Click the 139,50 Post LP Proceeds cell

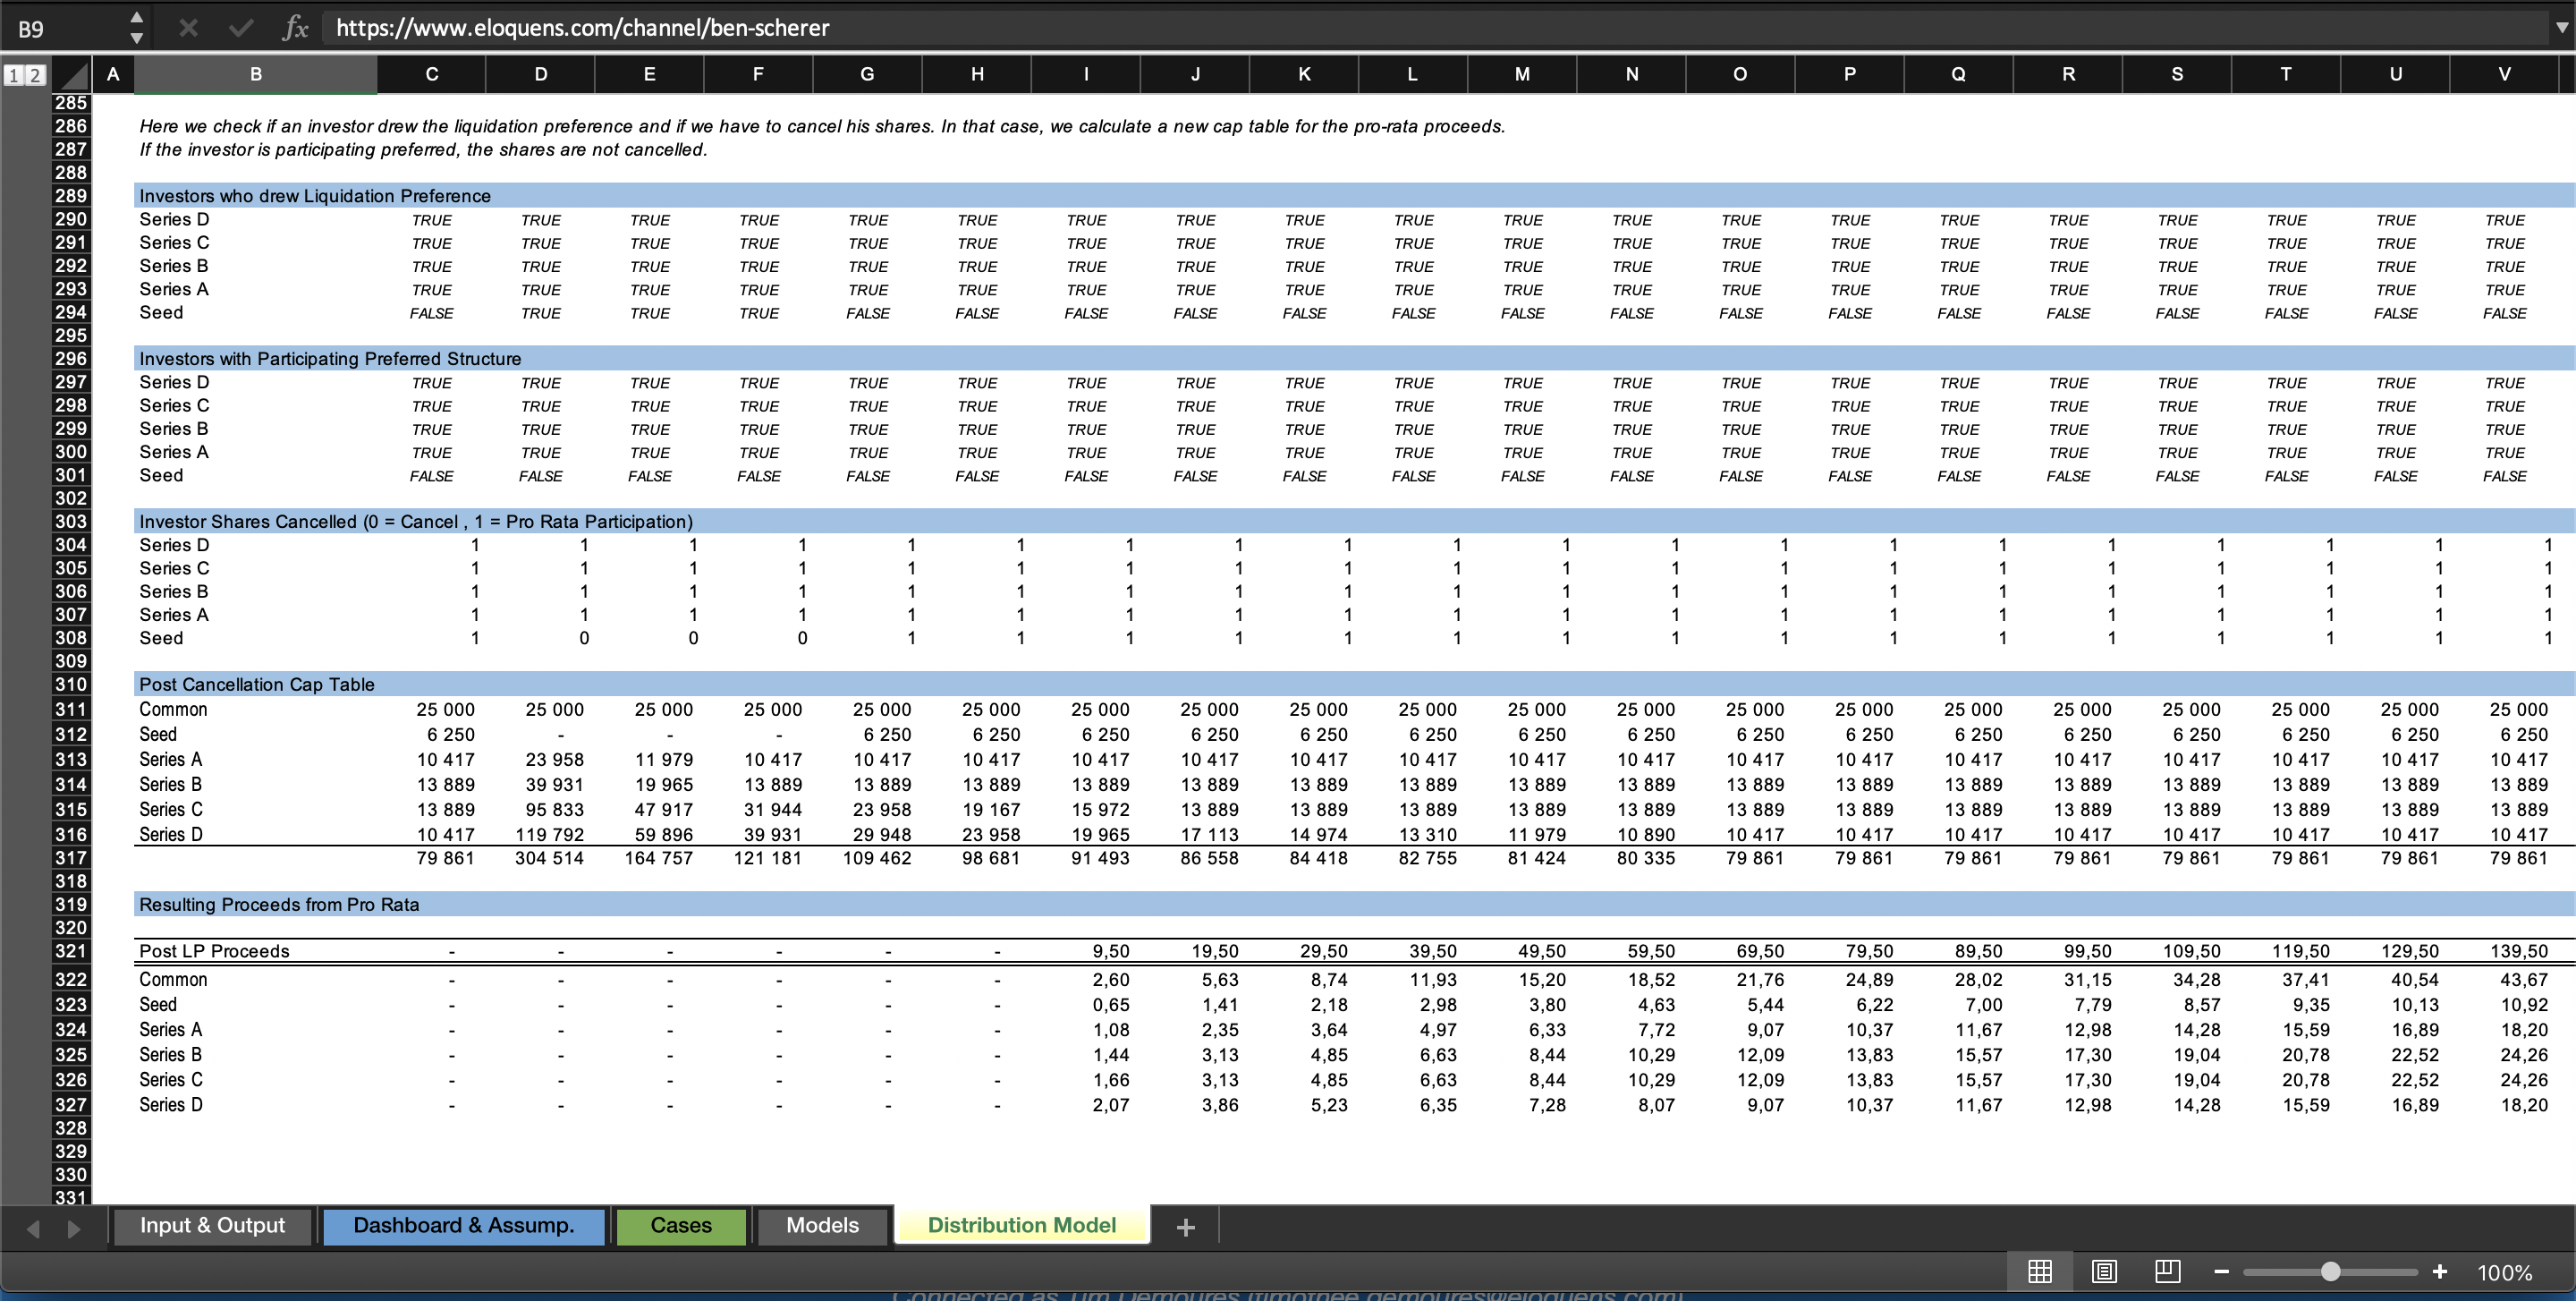(x=2518, y=951)
